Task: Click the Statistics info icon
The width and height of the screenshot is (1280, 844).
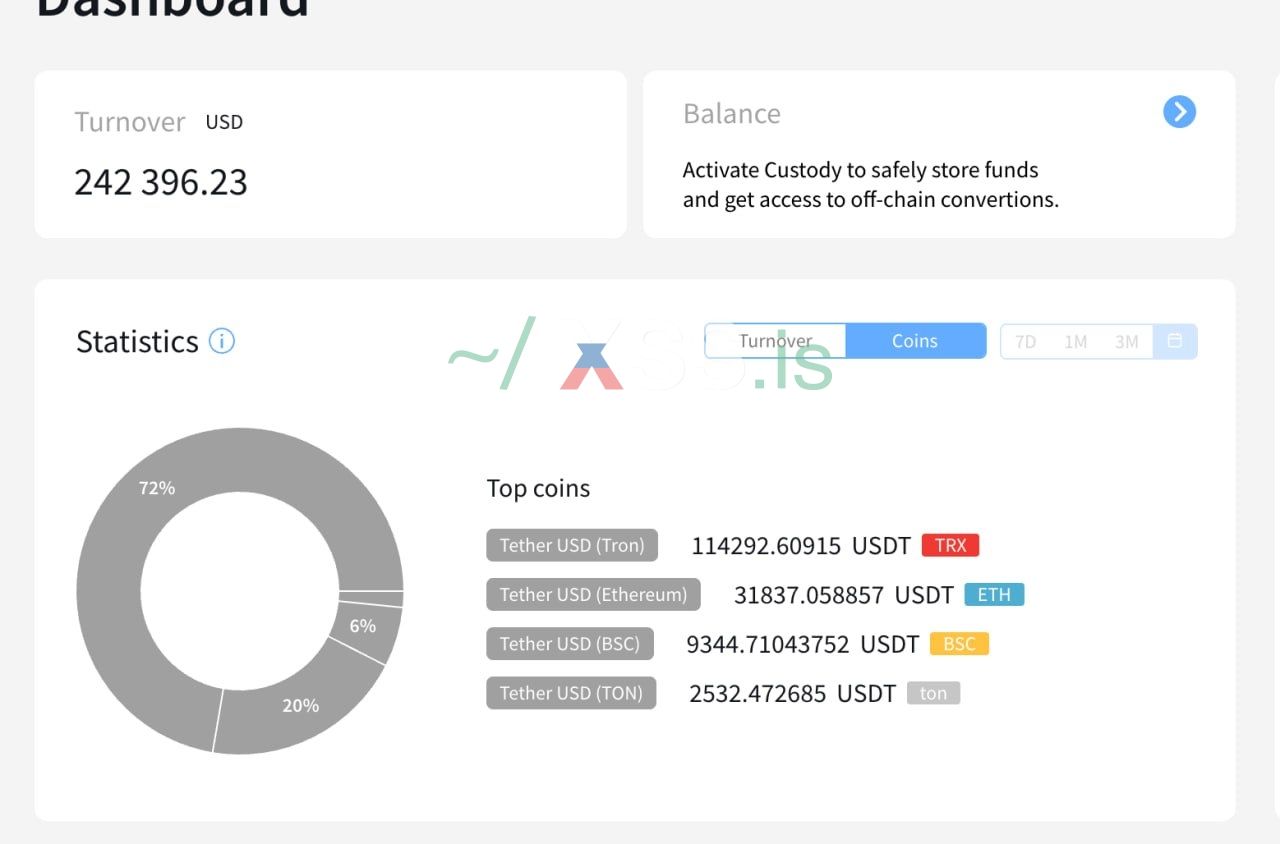Action: click(222, 341)
